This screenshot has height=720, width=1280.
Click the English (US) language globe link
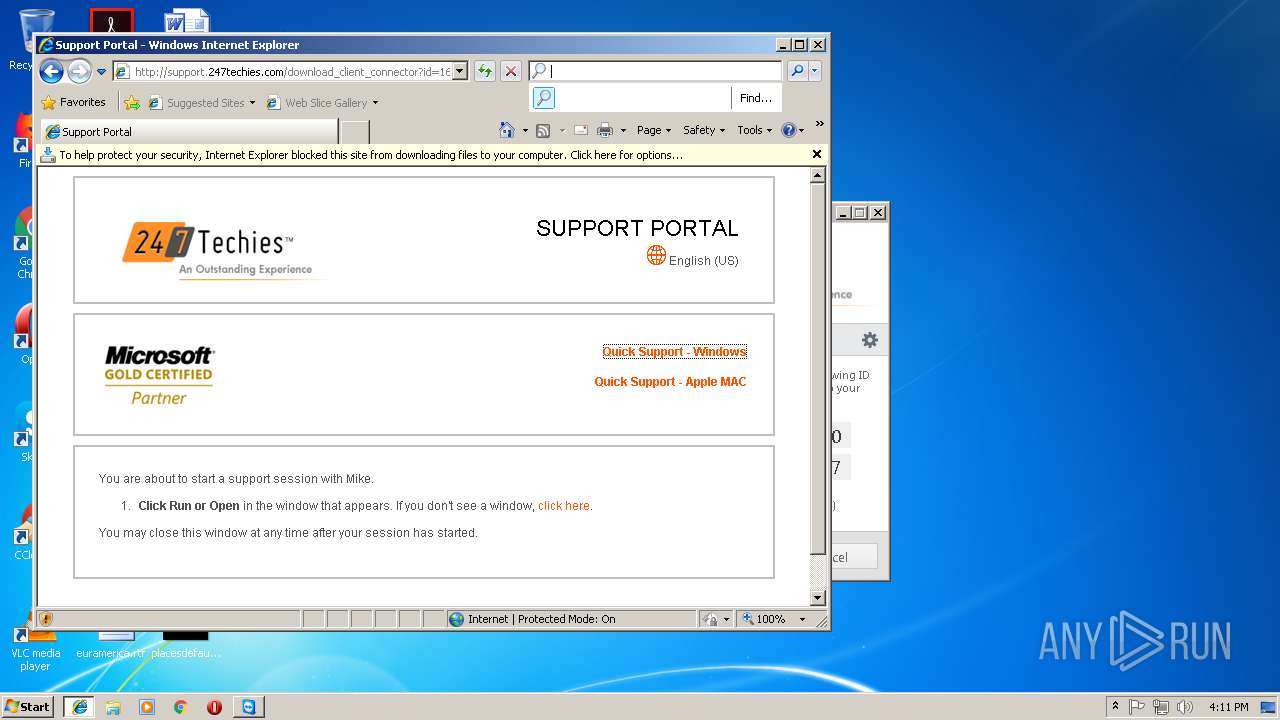(692, 257)
